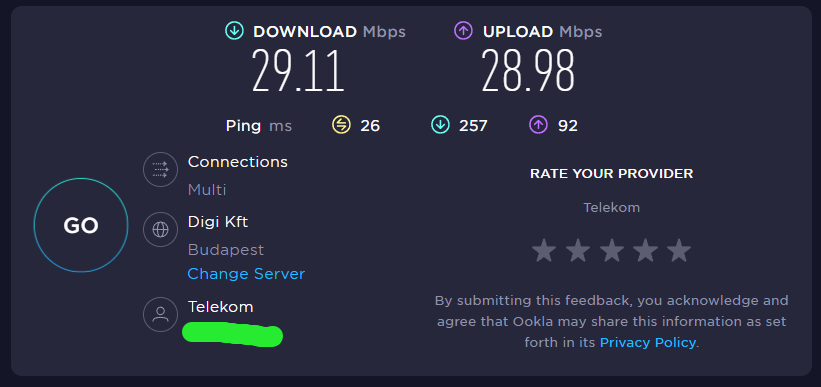Click the Connections multi-arrow icon

tap(160, 170)
